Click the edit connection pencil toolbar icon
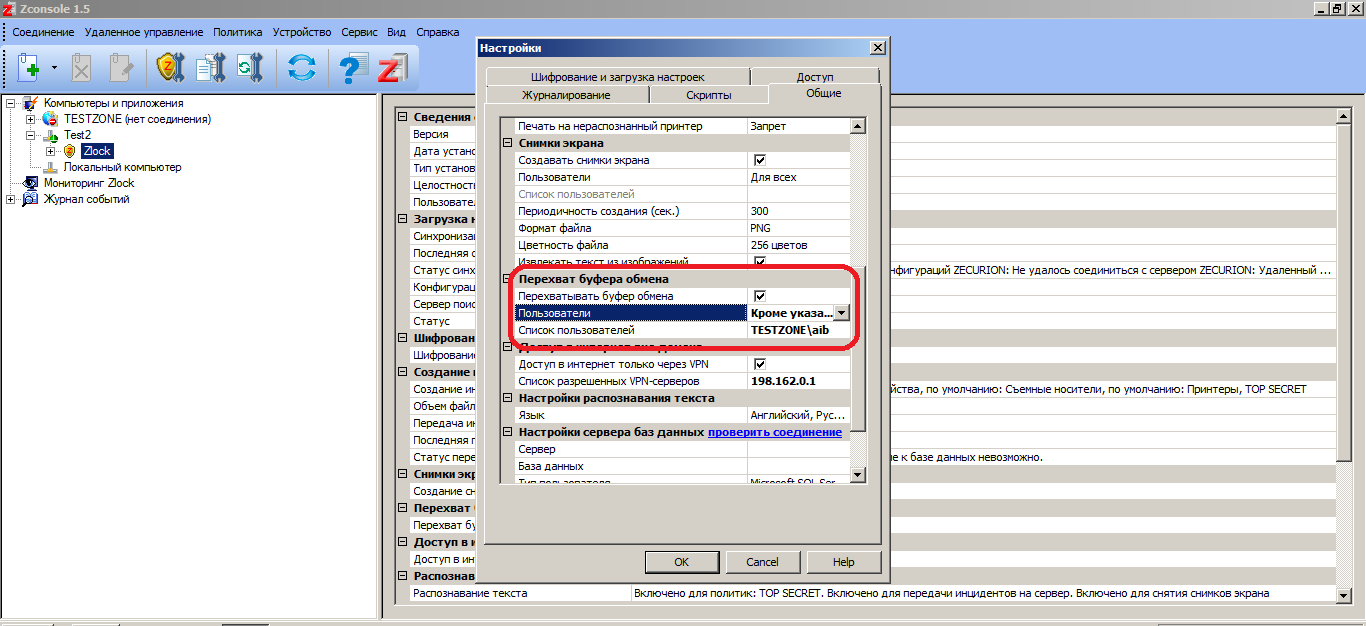This screenshot has height=626, width=1366. (121, 68)
